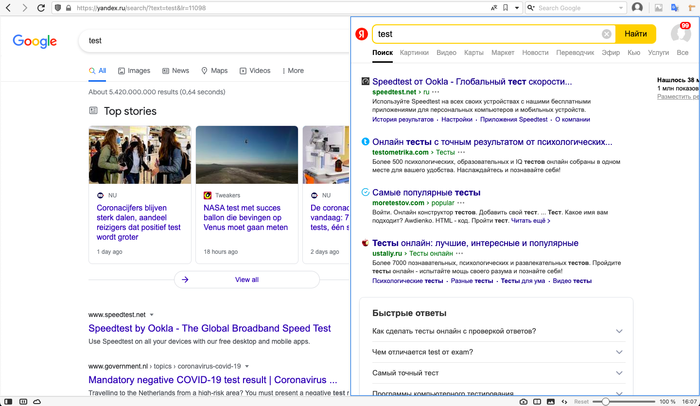700x406 pixels.
Task: Open the Yandex logo home icon
Action: (x=361, y=34)
